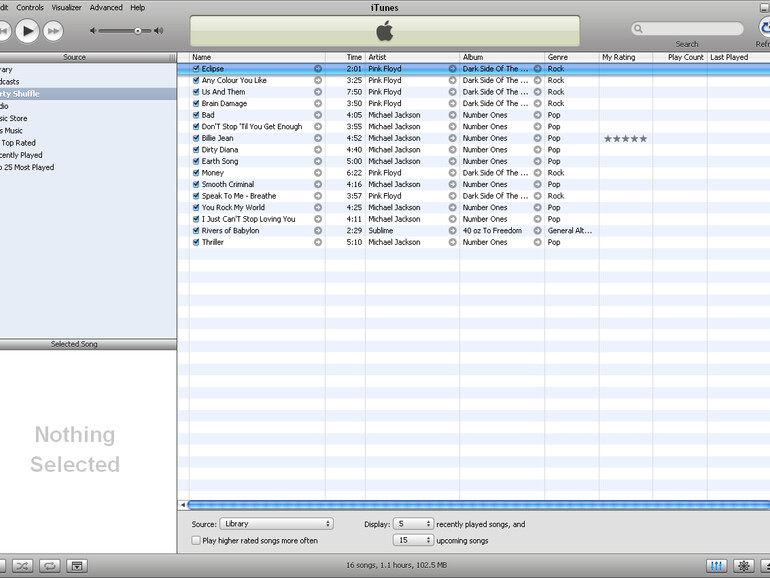Screen dimensions: 770x578
Task: Uncheck Speak To Me - Breathe checkbox
Action: [196, 196]
